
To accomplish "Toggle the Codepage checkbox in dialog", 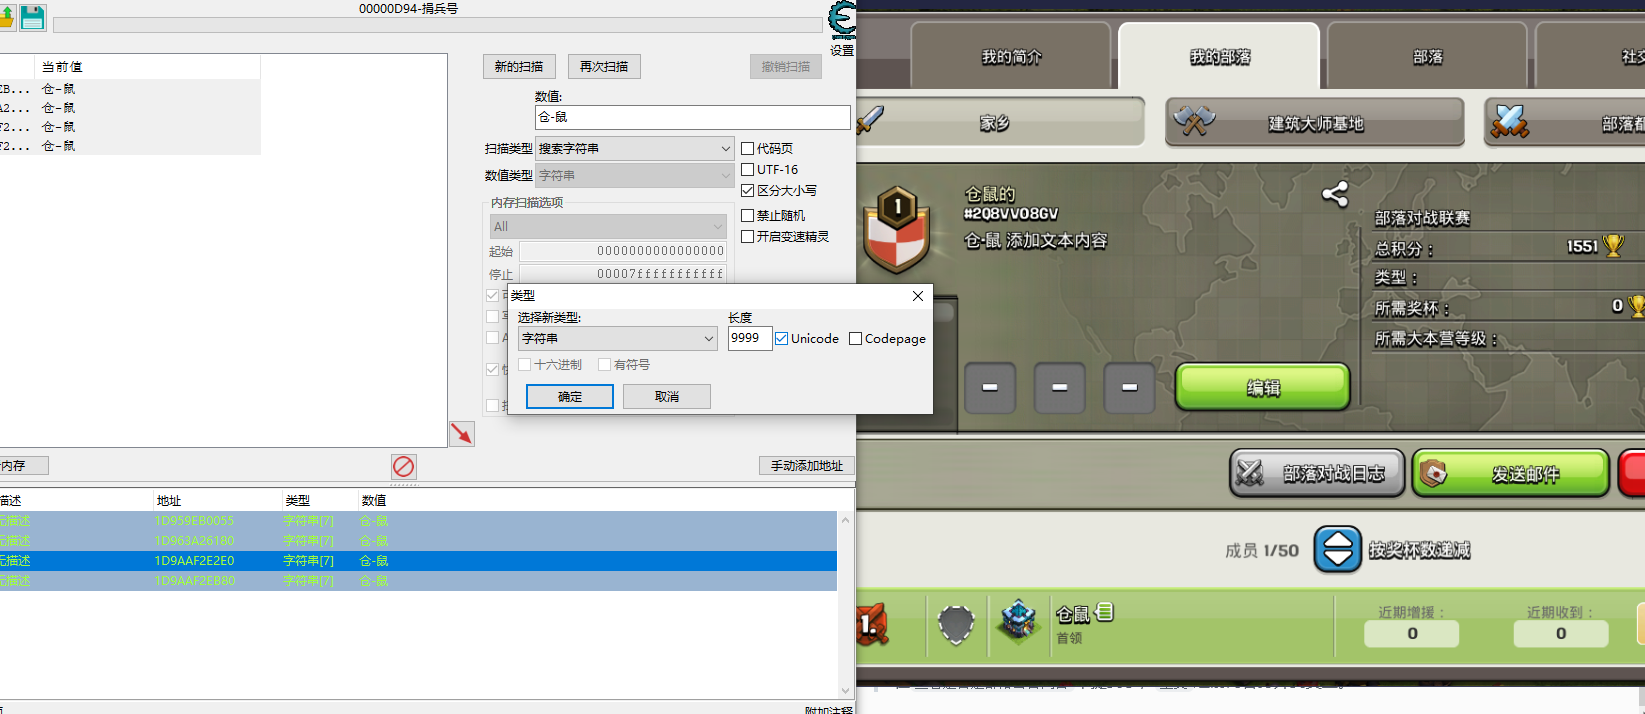I will (855, 339).
